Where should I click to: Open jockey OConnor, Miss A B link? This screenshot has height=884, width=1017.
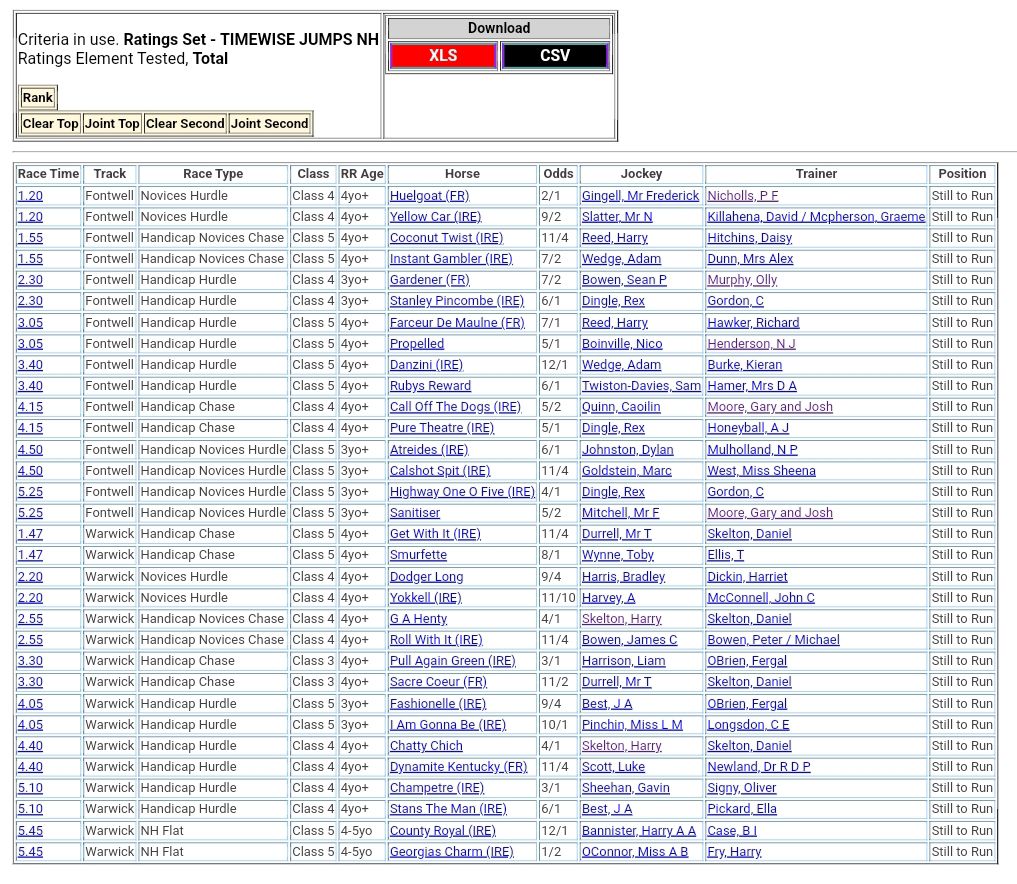[x=635, y=852]
